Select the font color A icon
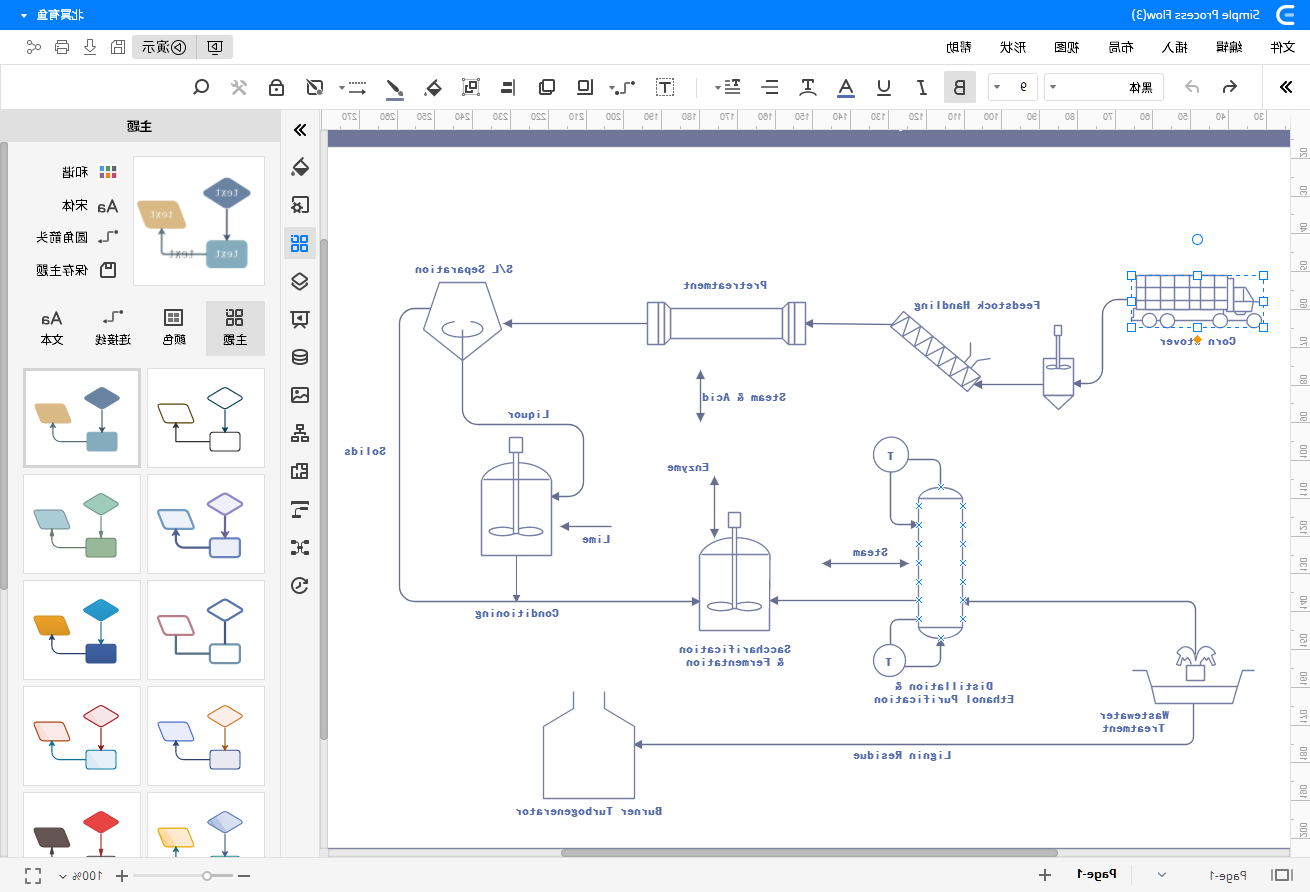Viewport: 1310px width, 892px height. click(x=846, y=87)
